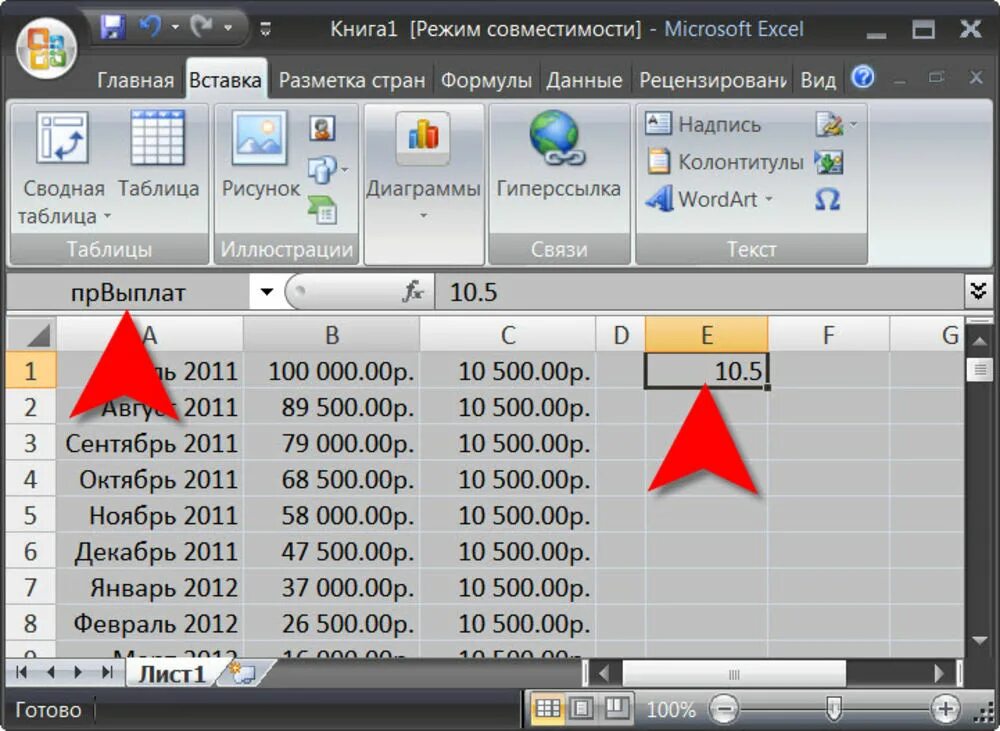Insert an object icon
Image resolution: width=1000 pixels, height=731 pixels.
tap(828, 162)
